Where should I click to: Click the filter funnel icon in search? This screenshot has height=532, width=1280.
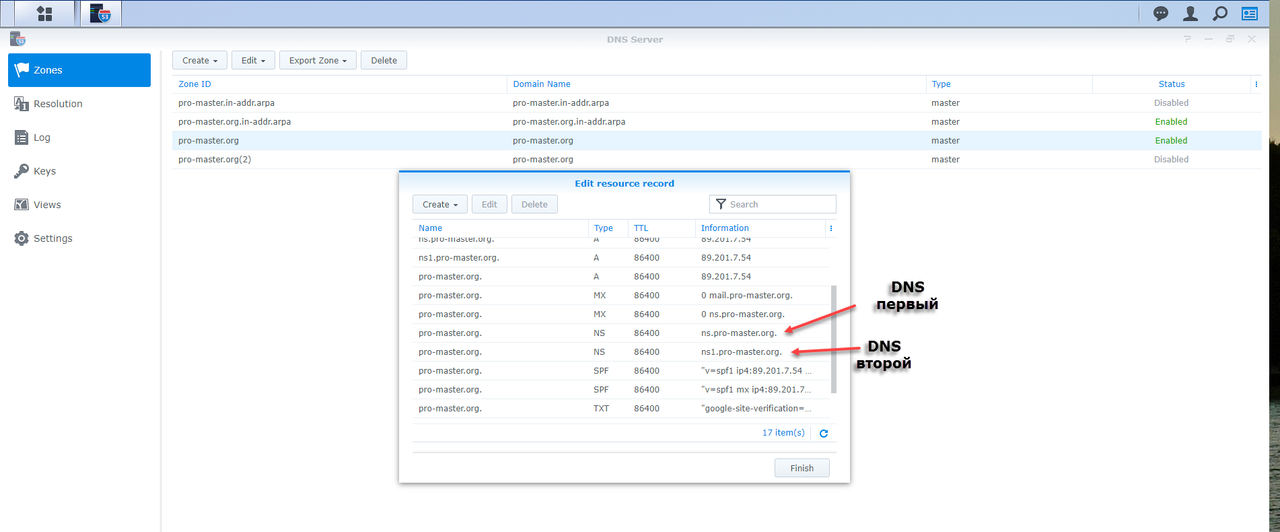[720, 204]
